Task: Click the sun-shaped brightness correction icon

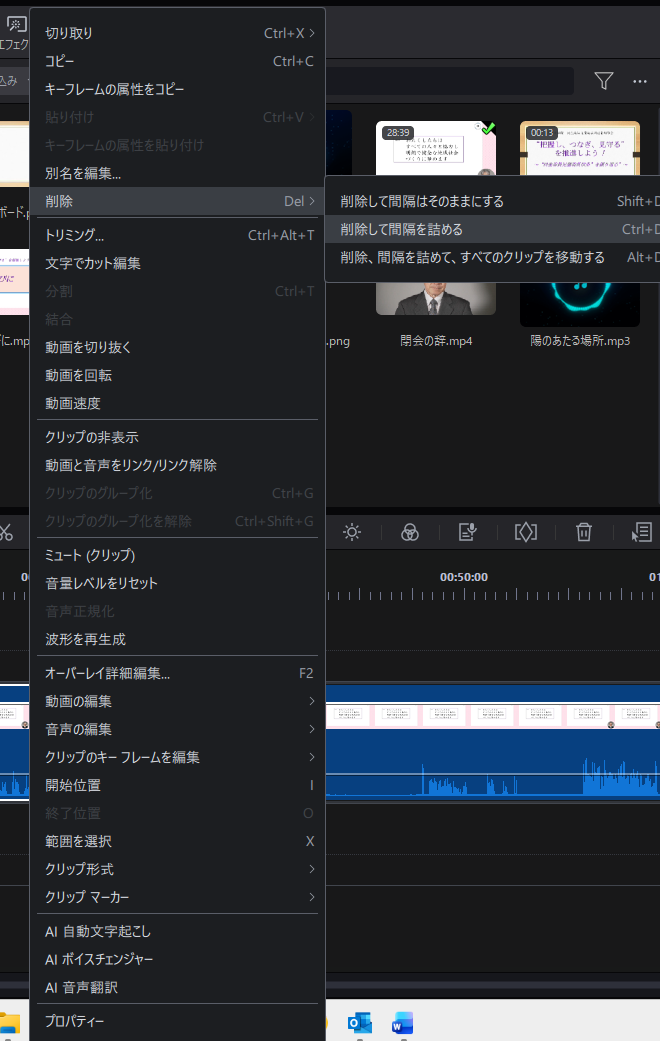Action: click(352, 532)
